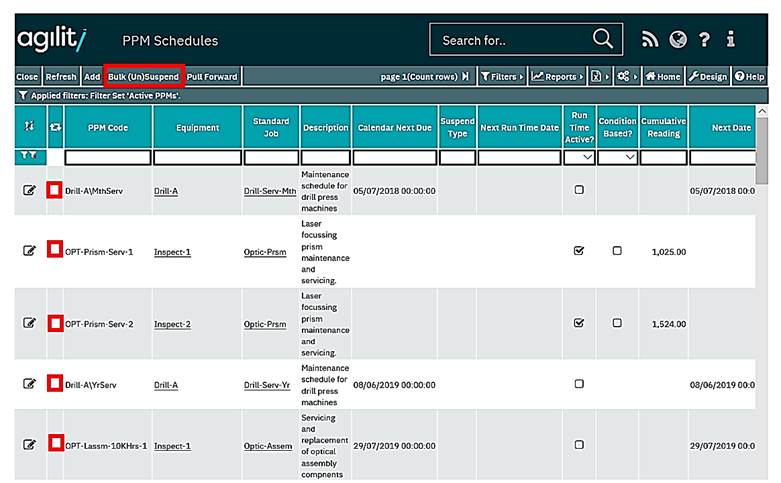Click the Bulk (Un)Suspend button
Screen dimensions: 781x483
(x=144, y=77)
